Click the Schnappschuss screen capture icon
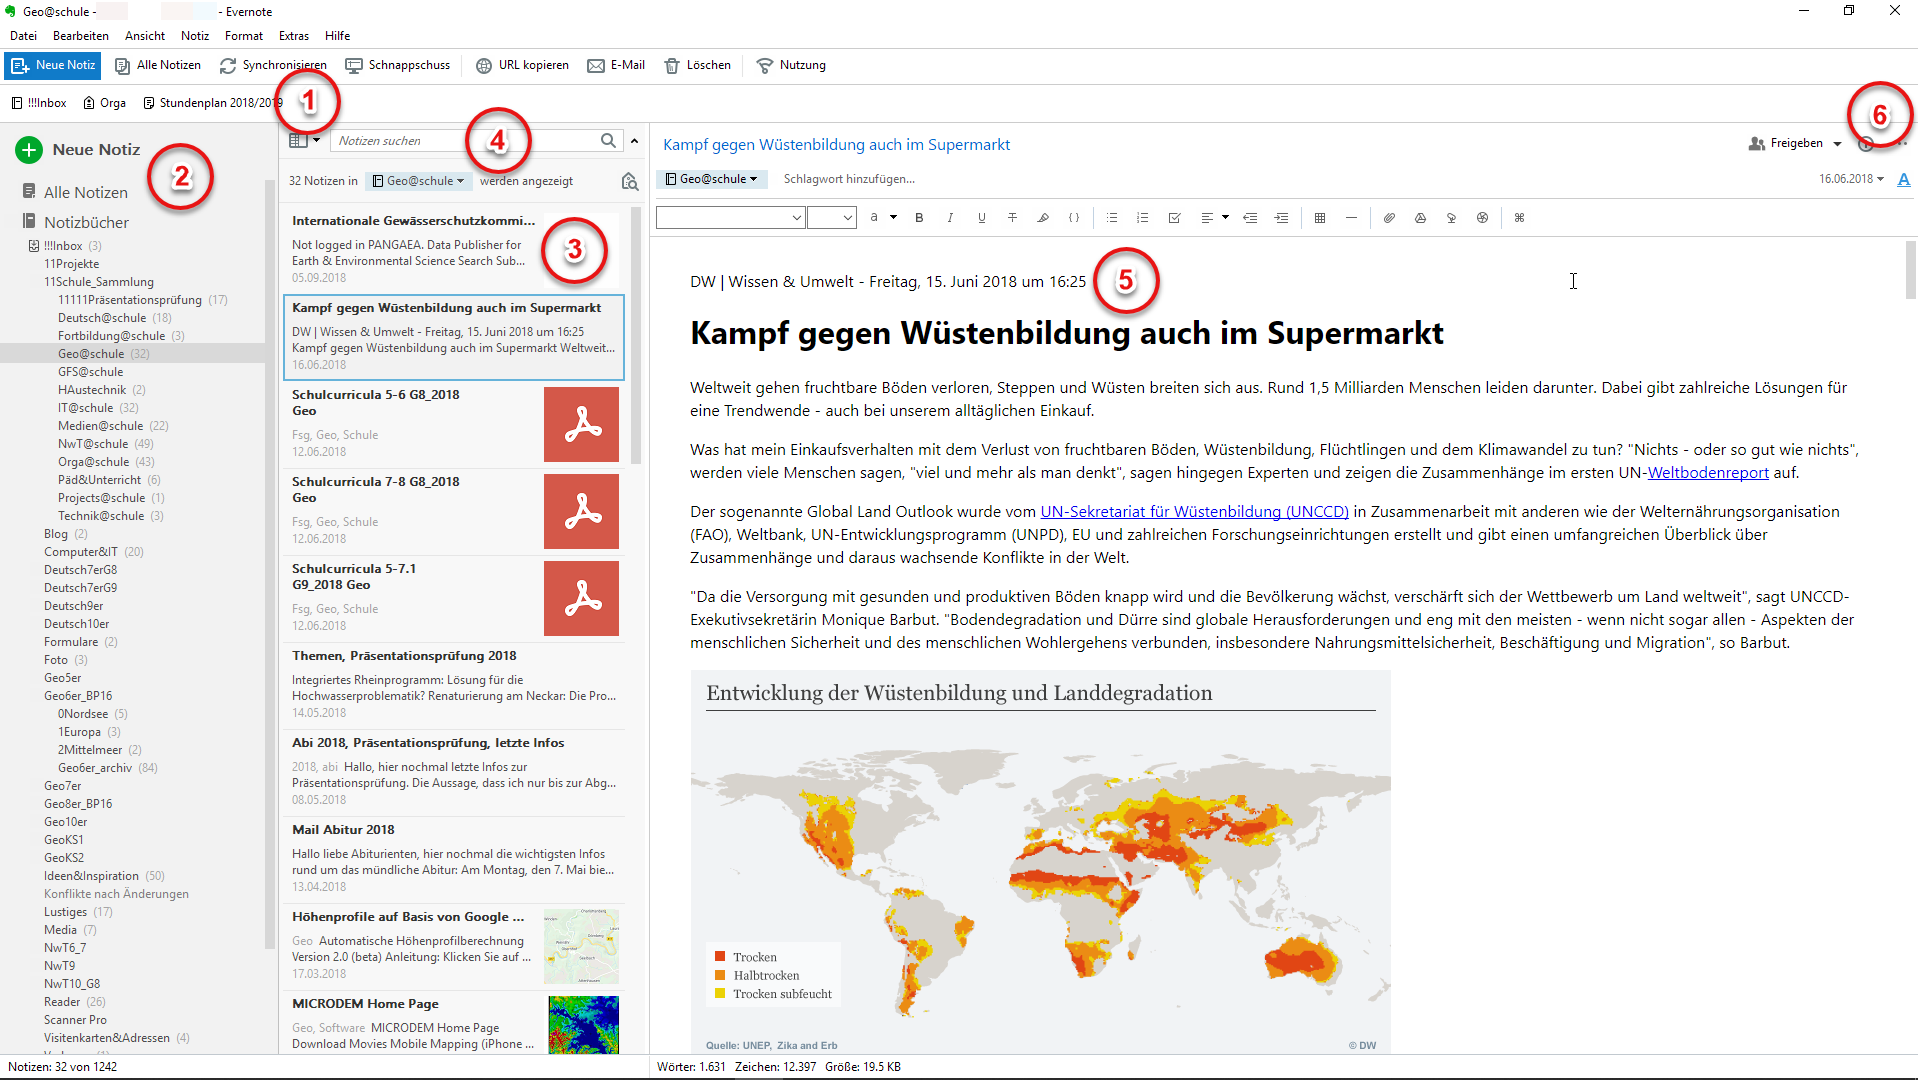 [x=354, y=66]
